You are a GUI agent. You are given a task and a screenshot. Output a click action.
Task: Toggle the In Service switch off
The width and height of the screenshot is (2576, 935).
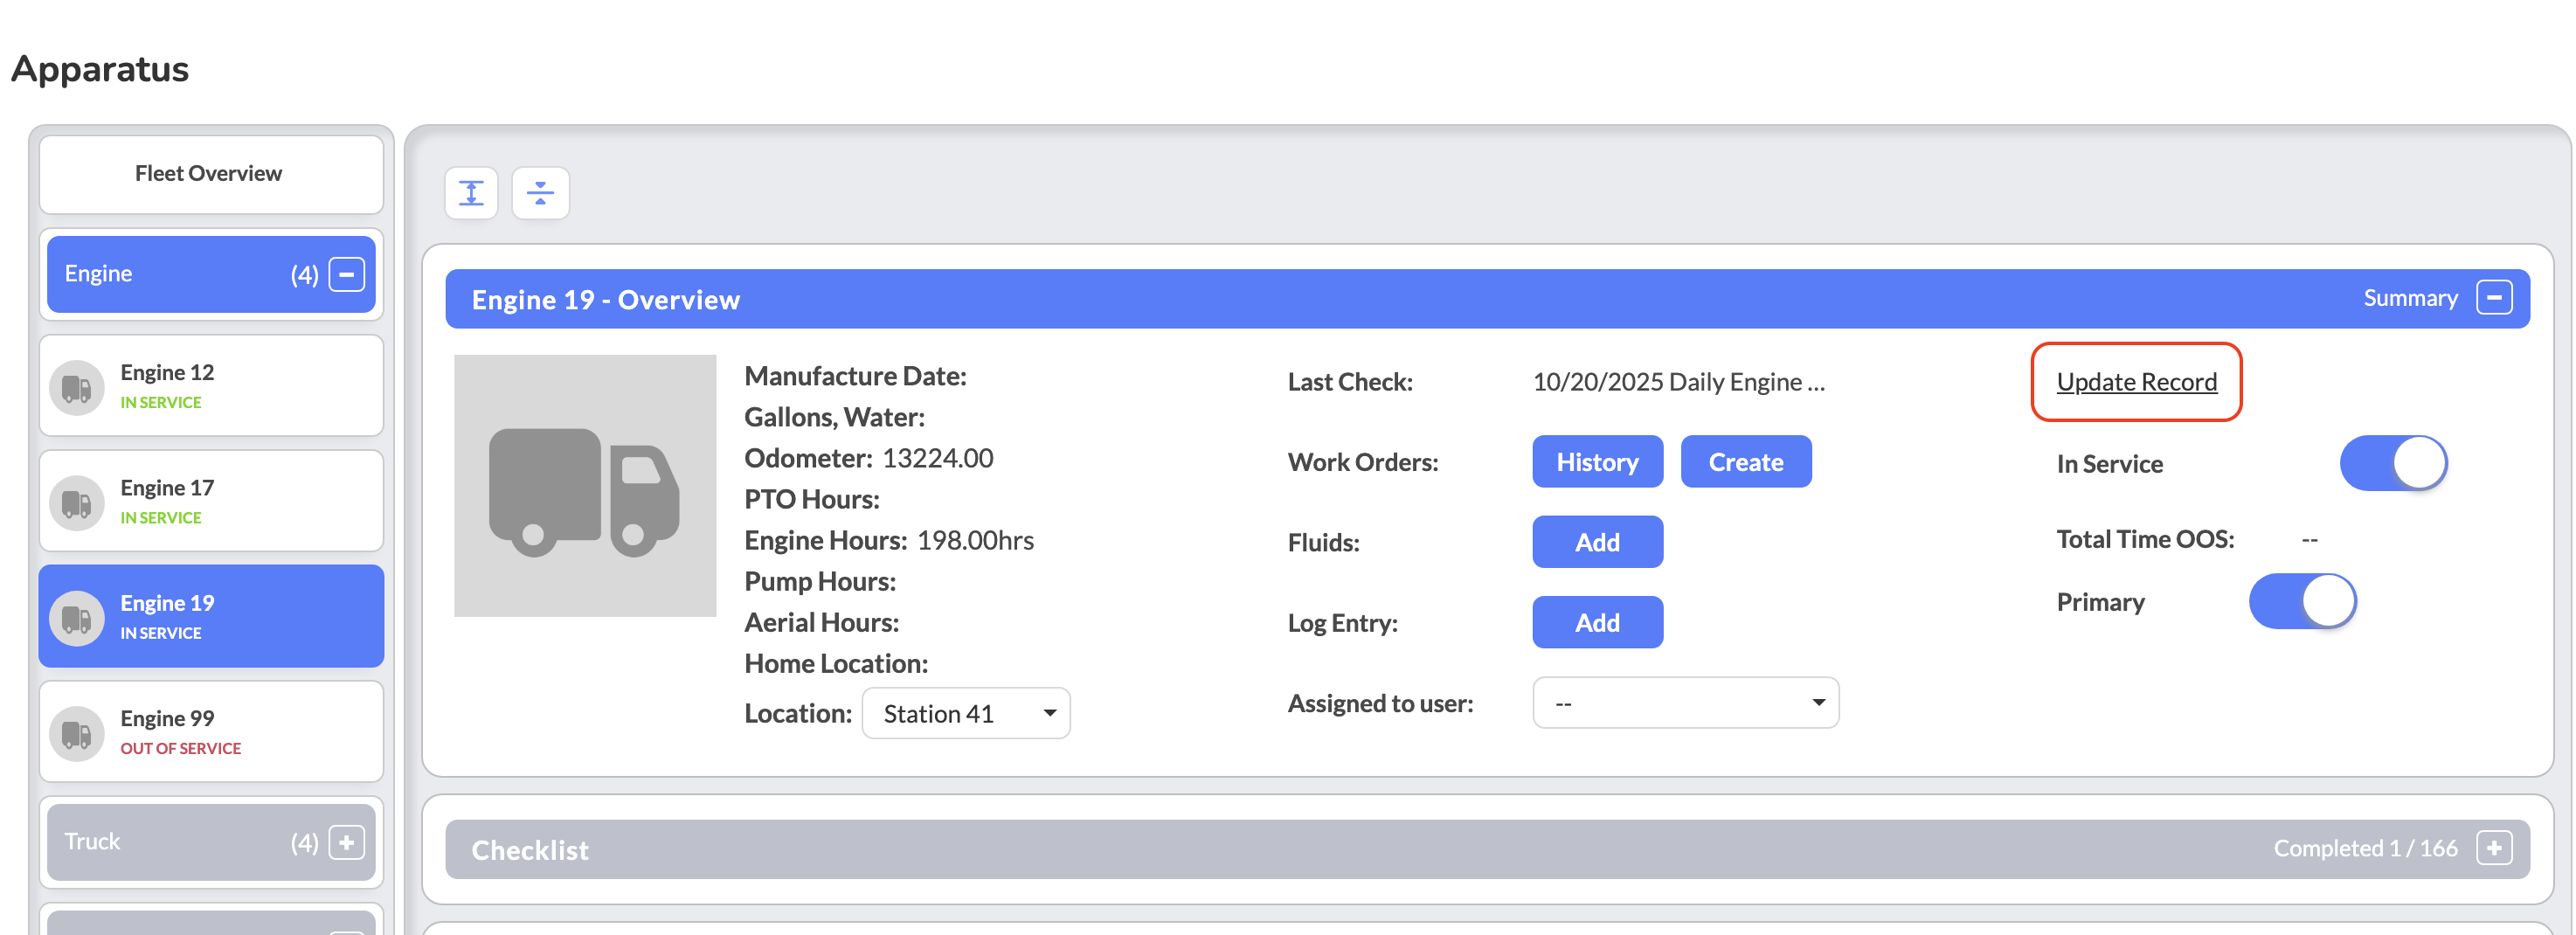tap(2392, 463)
